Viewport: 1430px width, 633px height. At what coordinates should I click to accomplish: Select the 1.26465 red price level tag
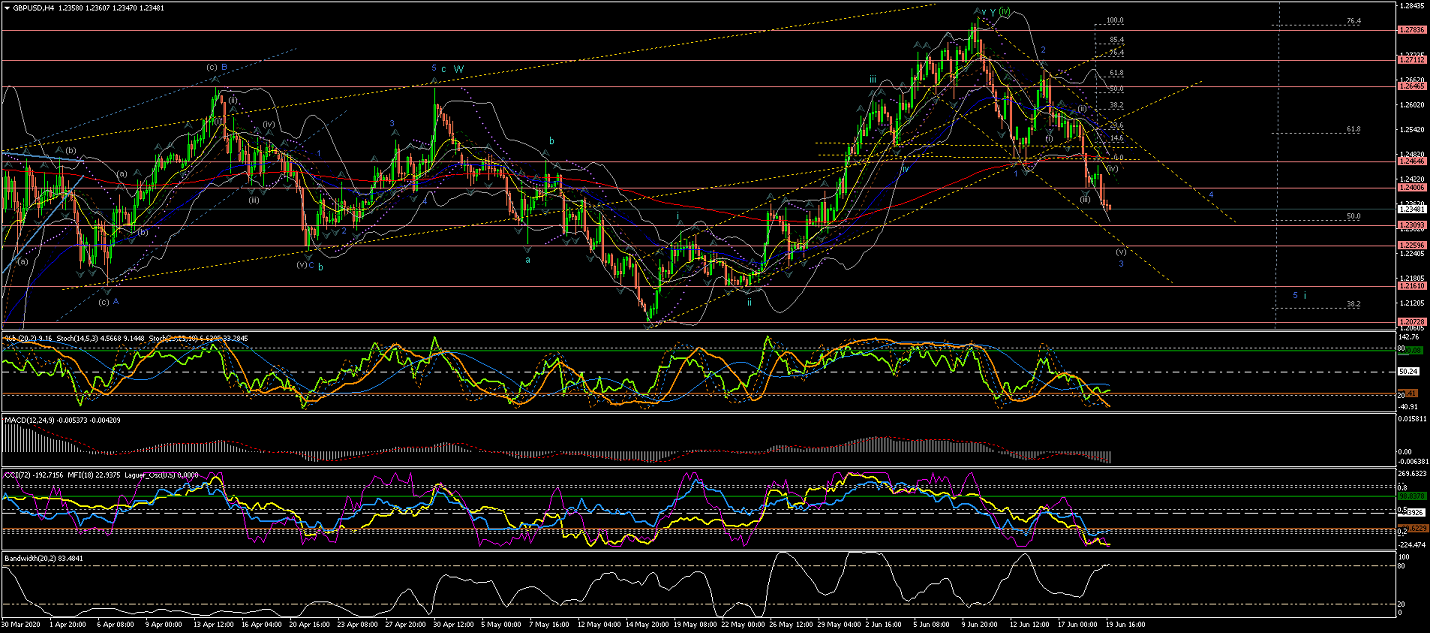(1411, 87)
